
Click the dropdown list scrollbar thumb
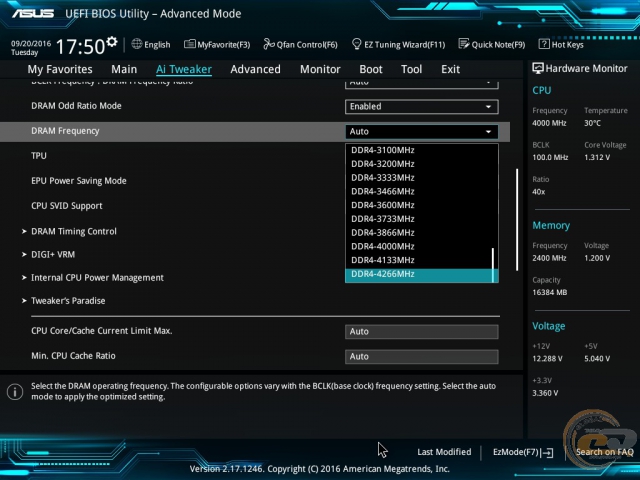click(x=493, y=265)
